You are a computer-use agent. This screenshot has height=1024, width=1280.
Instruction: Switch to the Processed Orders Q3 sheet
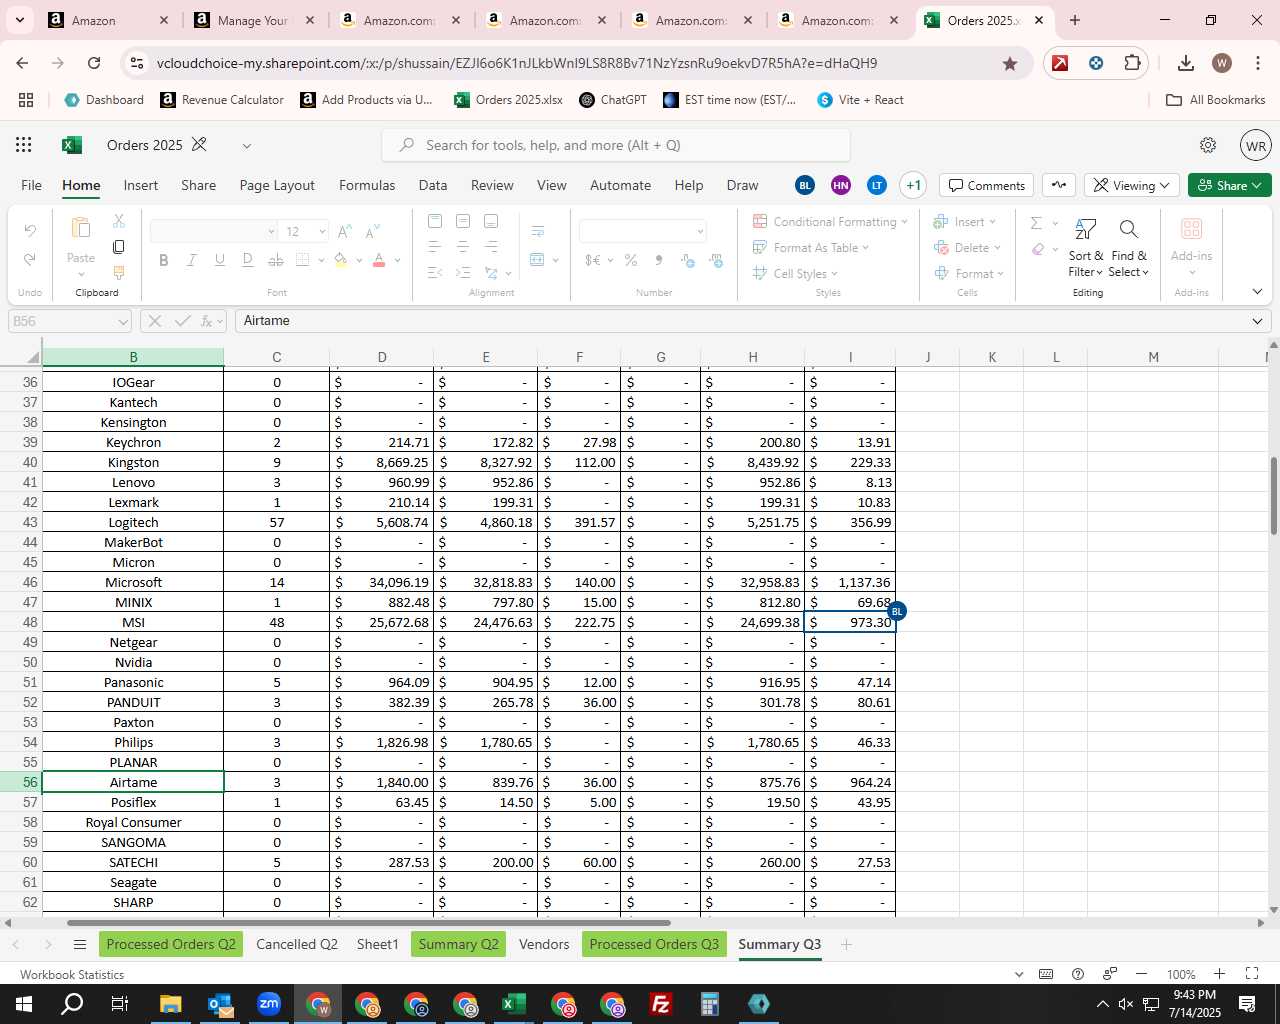pyautogui.click(x=654, y=944)
